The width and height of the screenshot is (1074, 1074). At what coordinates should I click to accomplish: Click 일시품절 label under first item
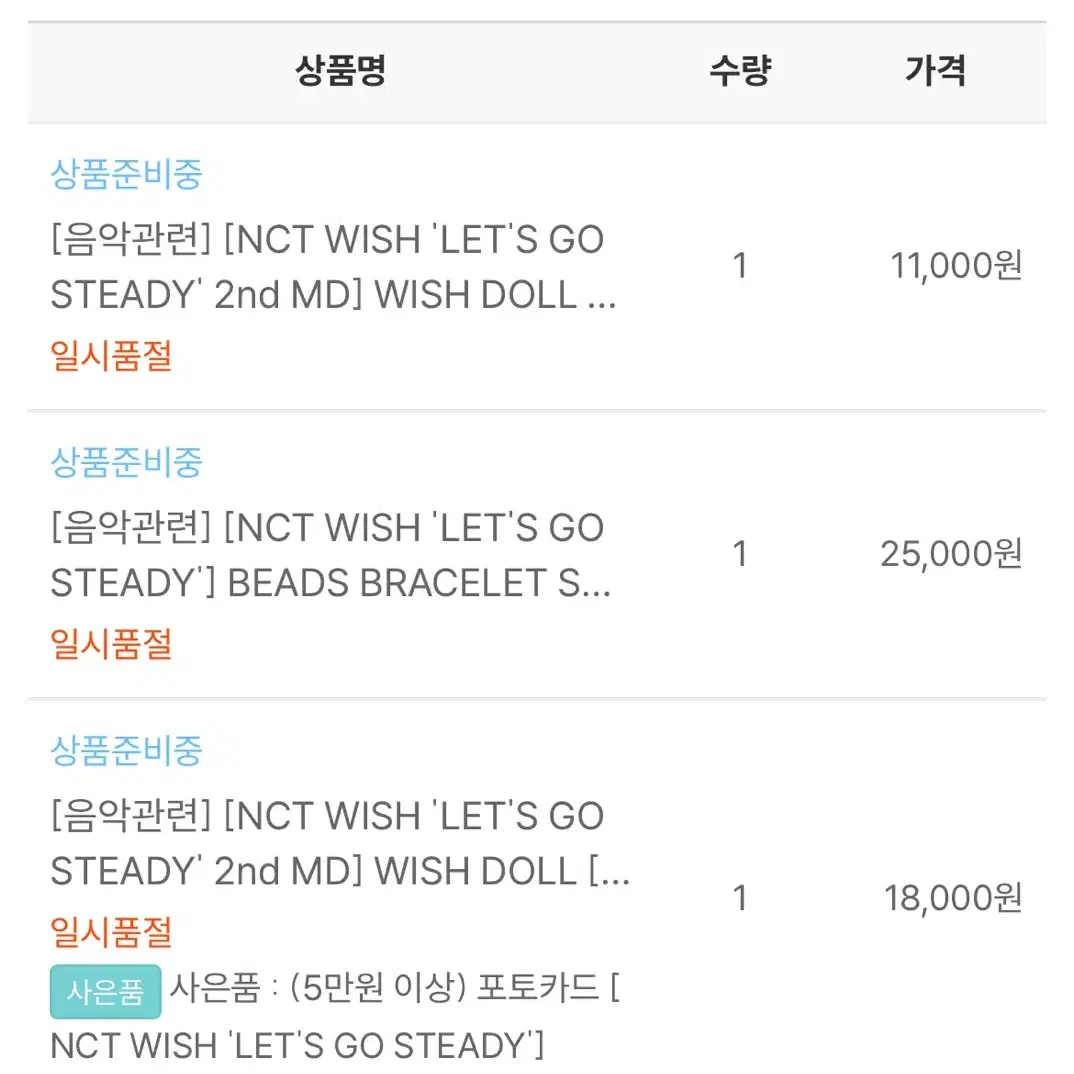click(111, 356)
